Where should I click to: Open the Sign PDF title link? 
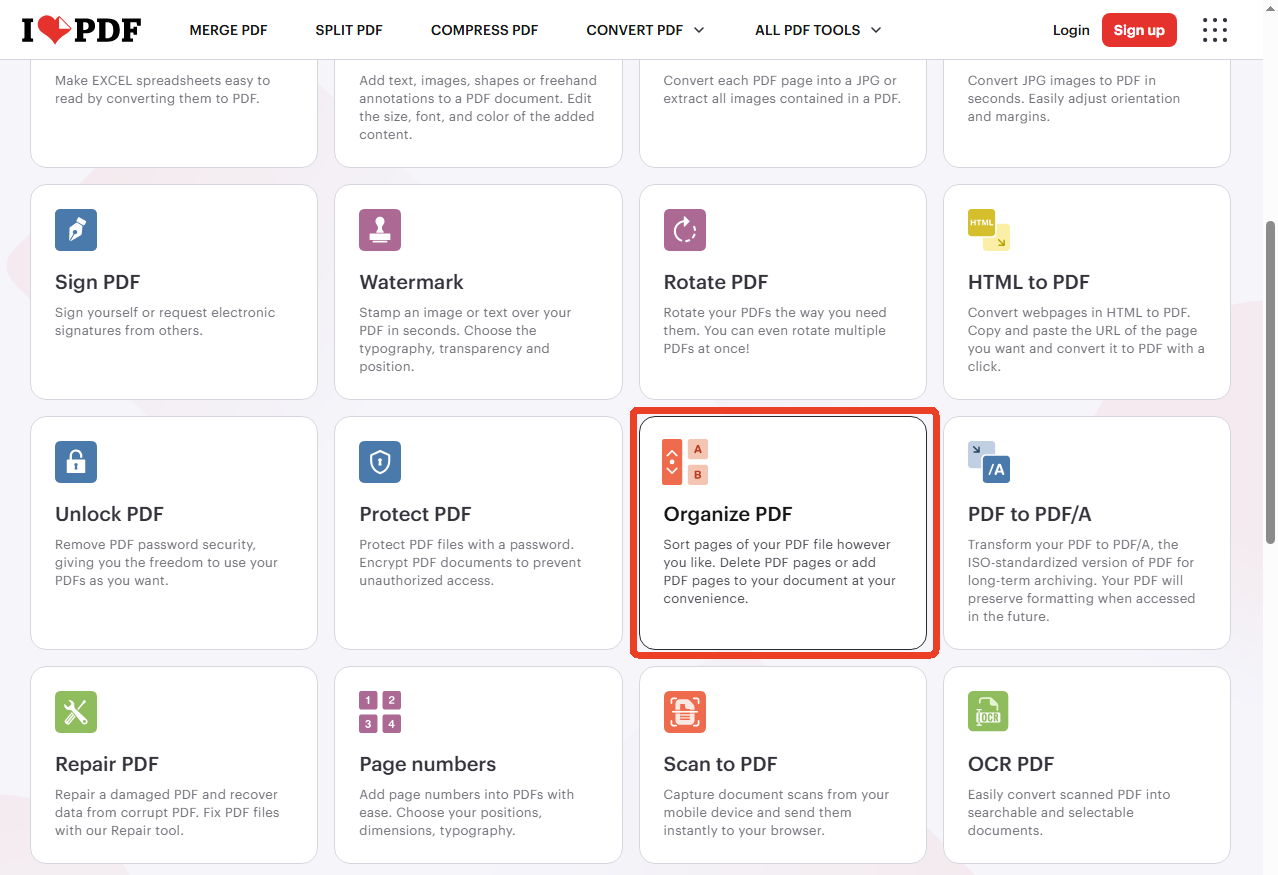tap(98, 282)
